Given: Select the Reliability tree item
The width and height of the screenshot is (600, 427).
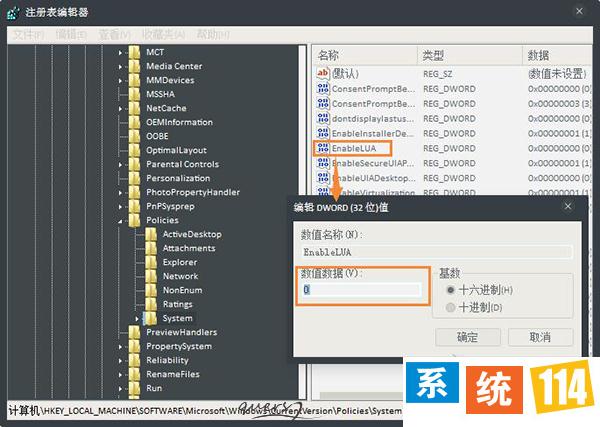Looking at the screenshot, I should (x=167, y=360).
